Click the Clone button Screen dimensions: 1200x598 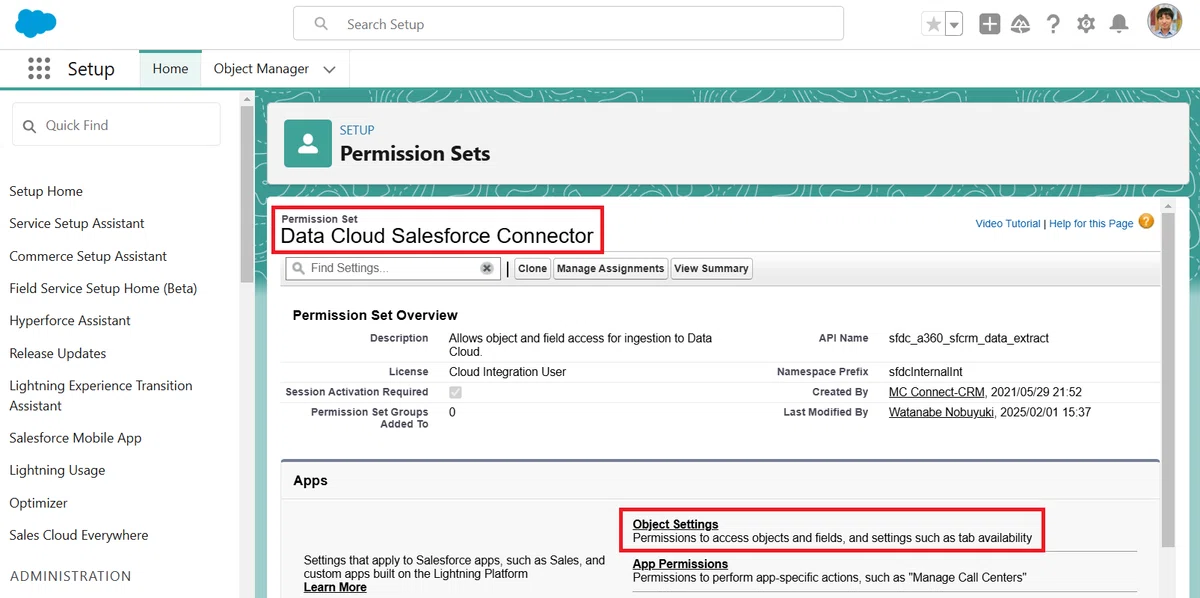[x=532, y=268]
